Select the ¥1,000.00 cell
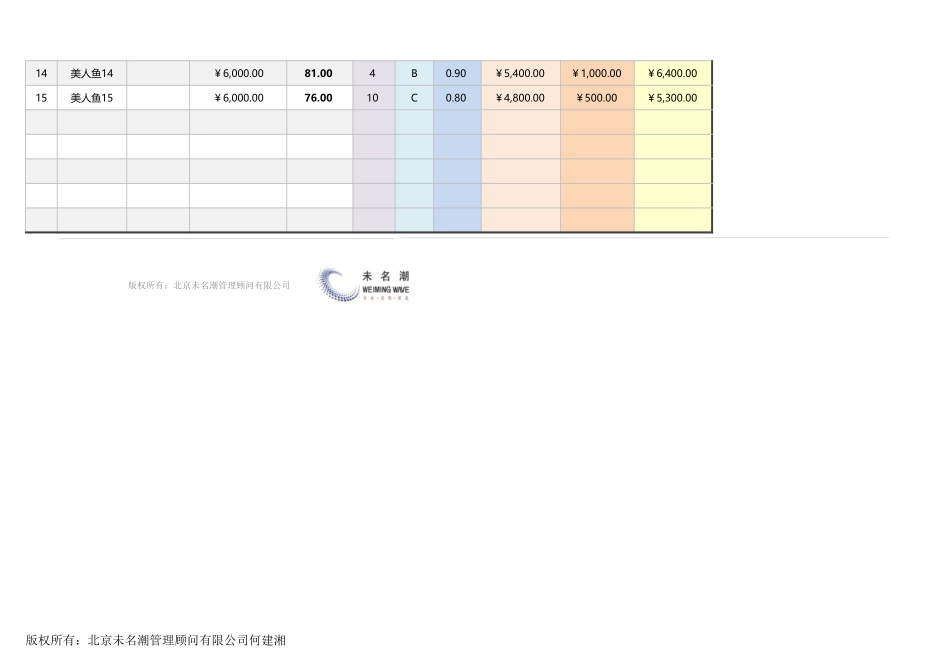This screenshot has height=672, width=950. pos(597,72)
